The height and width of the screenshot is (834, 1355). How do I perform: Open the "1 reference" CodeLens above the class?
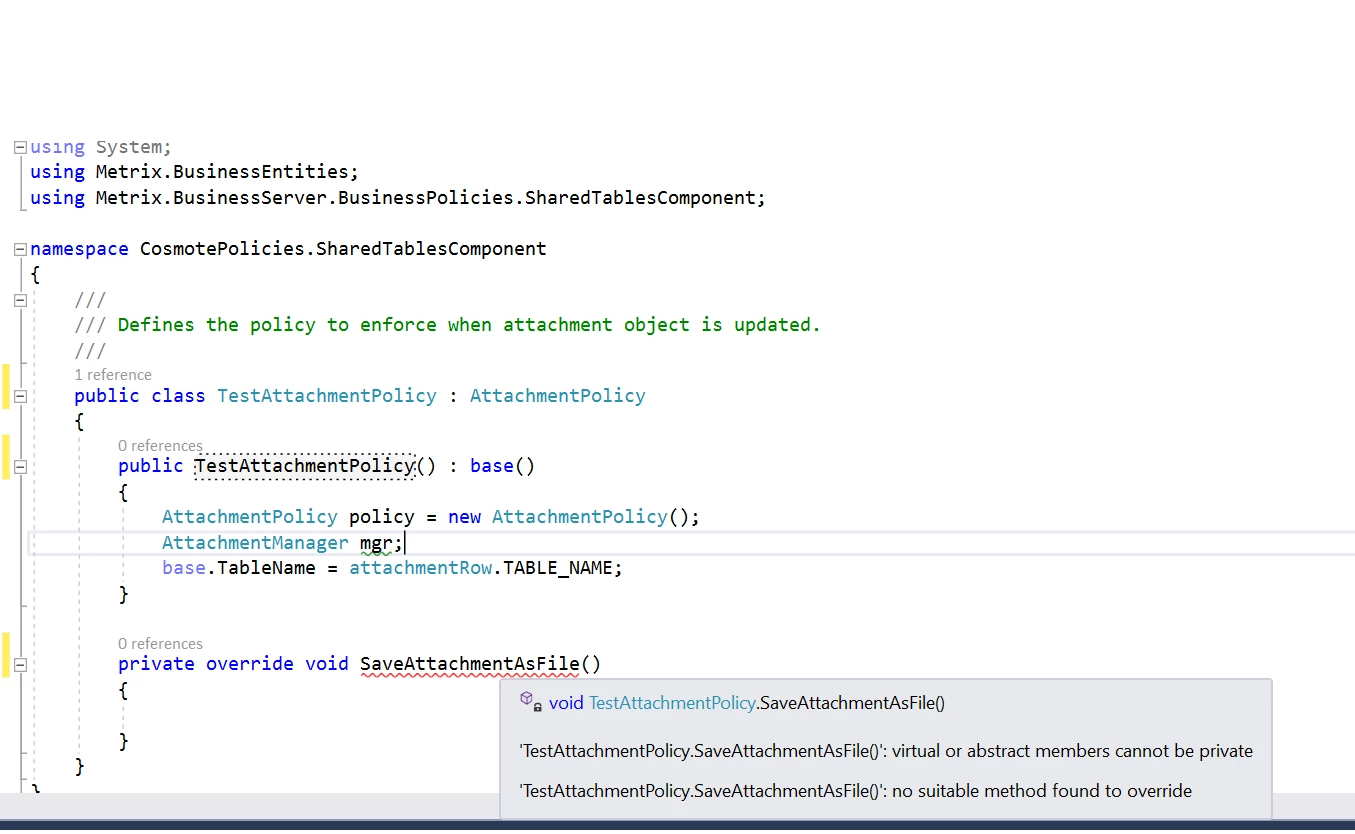[x=113, y=375]
